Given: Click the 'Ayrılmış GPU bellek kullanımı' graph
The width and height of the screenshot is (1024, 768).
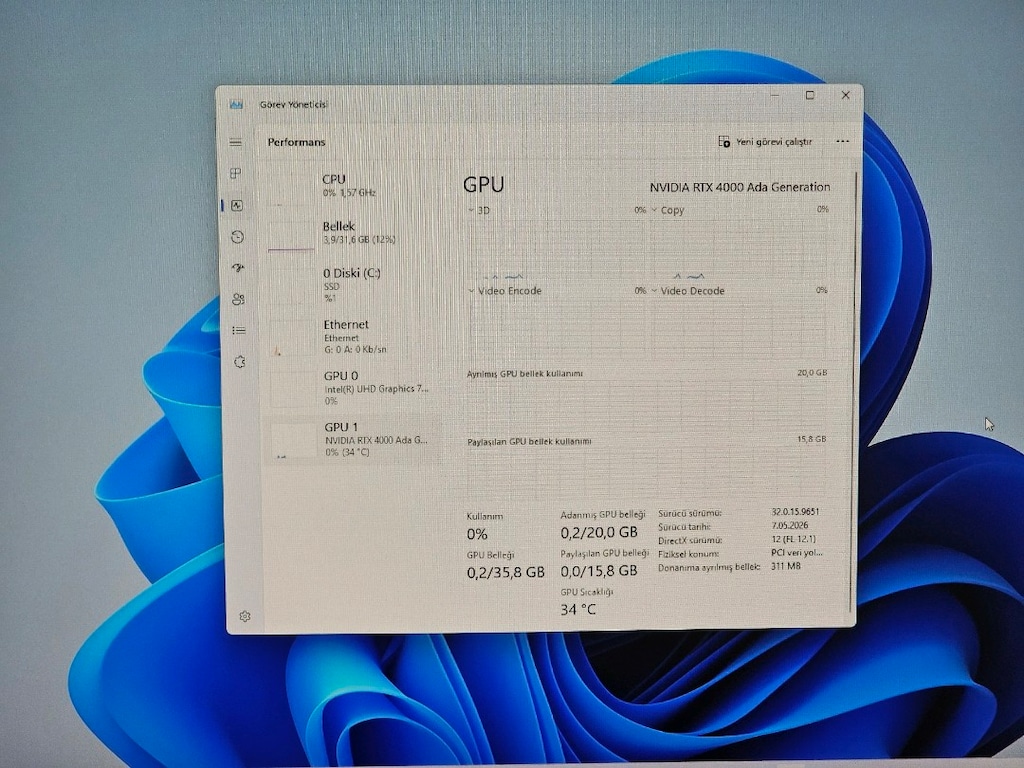Looking at the screenshot, I should tap(647, 405).
